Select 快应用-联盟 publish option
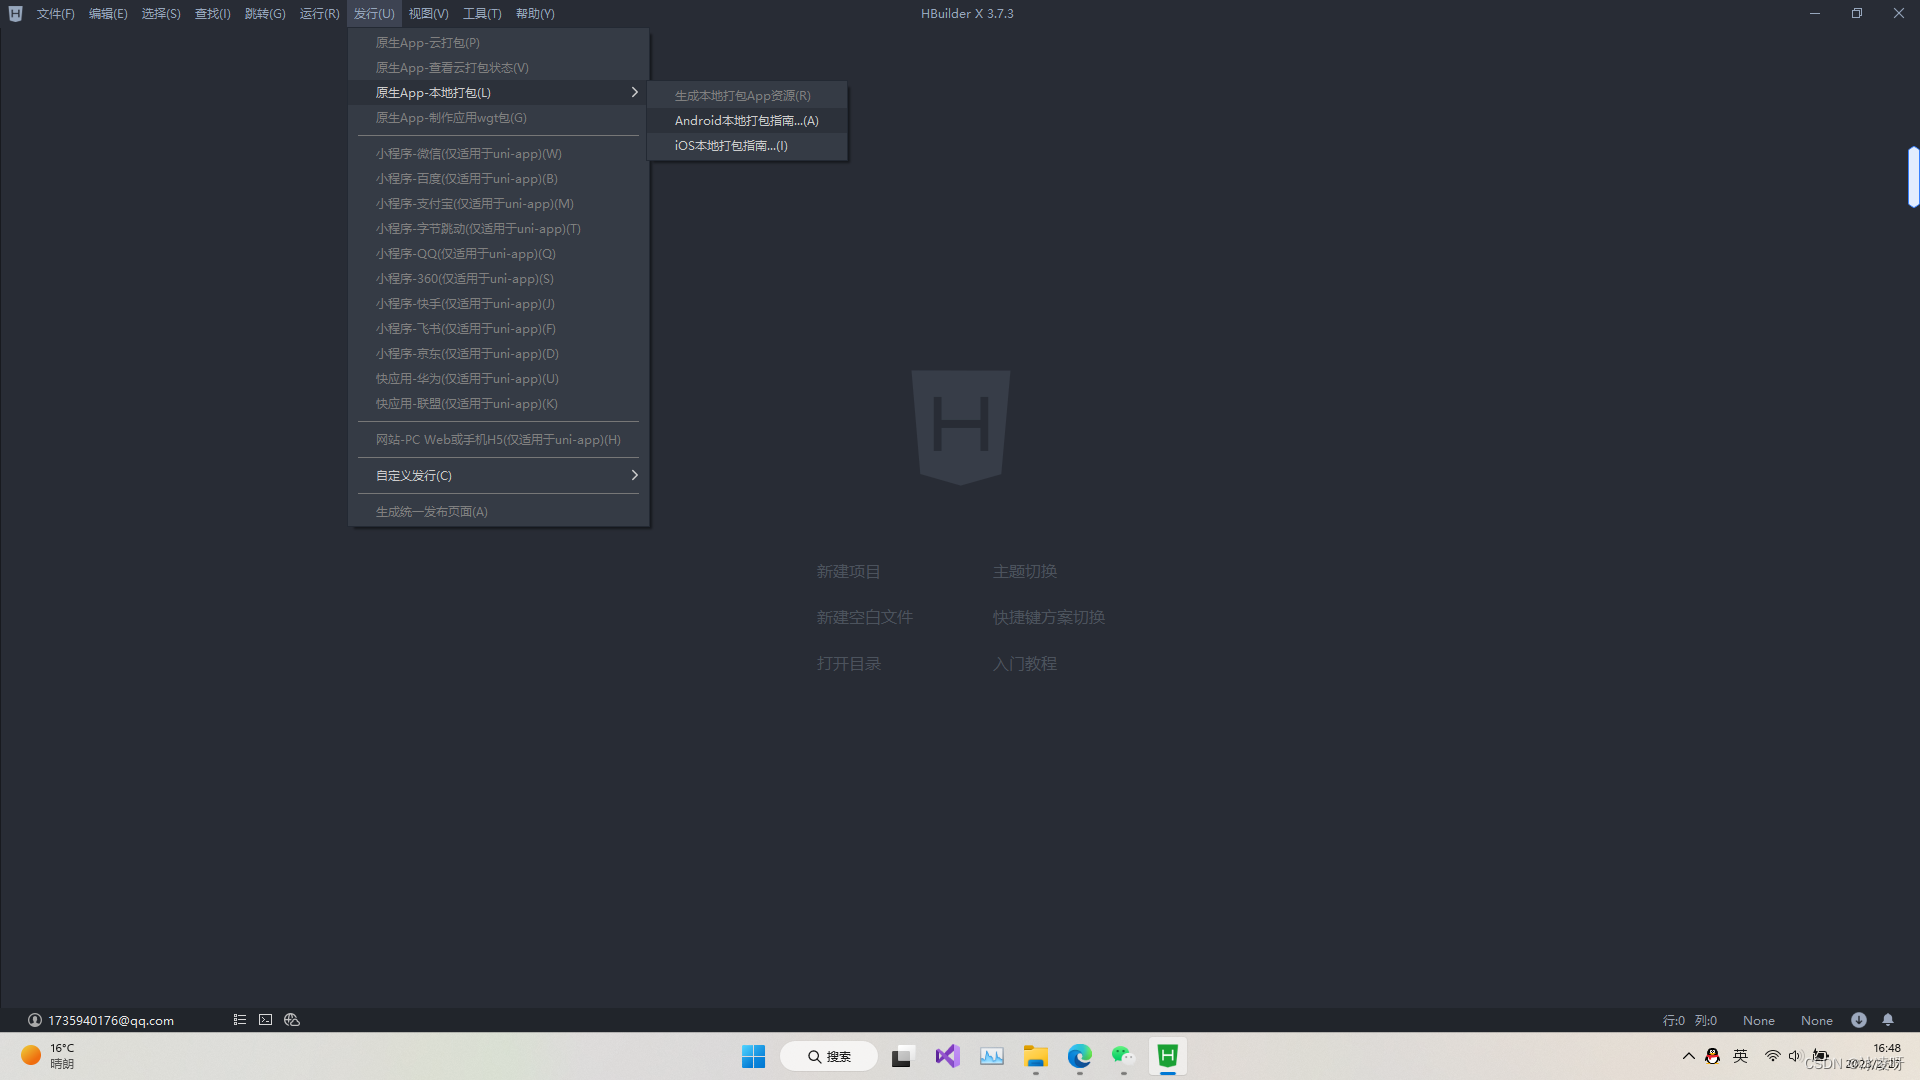This screenshot has height=1080, width=1920. click(x=498, y=404)
